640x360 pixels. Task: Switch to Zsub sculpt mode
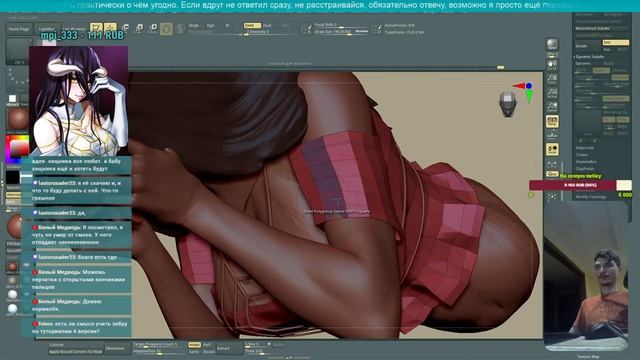[267, 25]
